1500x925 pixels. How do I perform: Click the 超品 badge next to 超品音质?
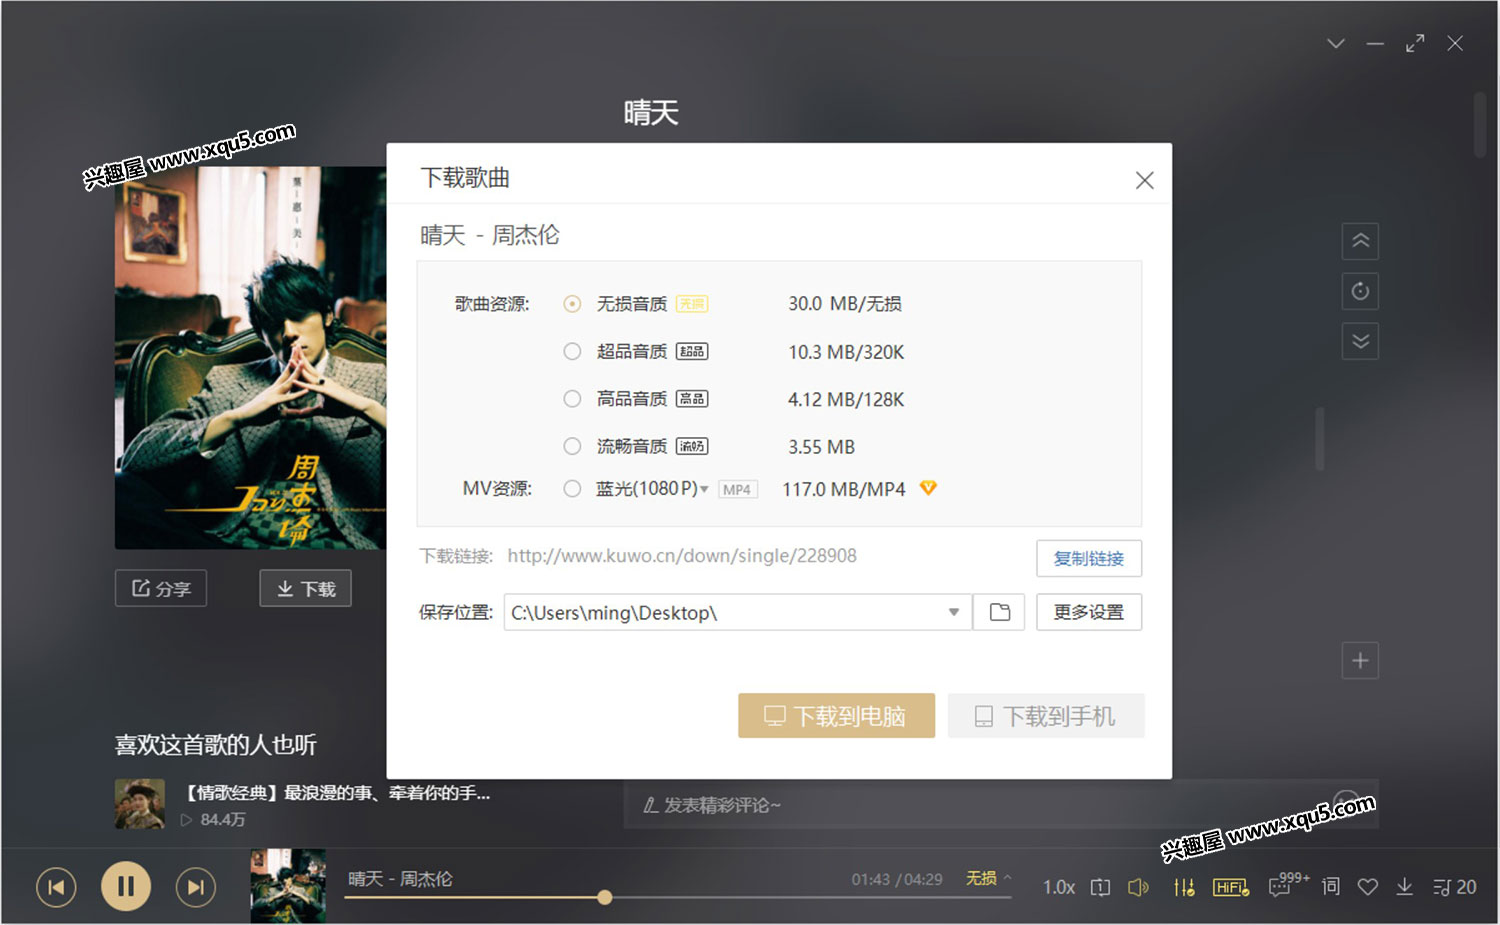click(x=692, y=352)
